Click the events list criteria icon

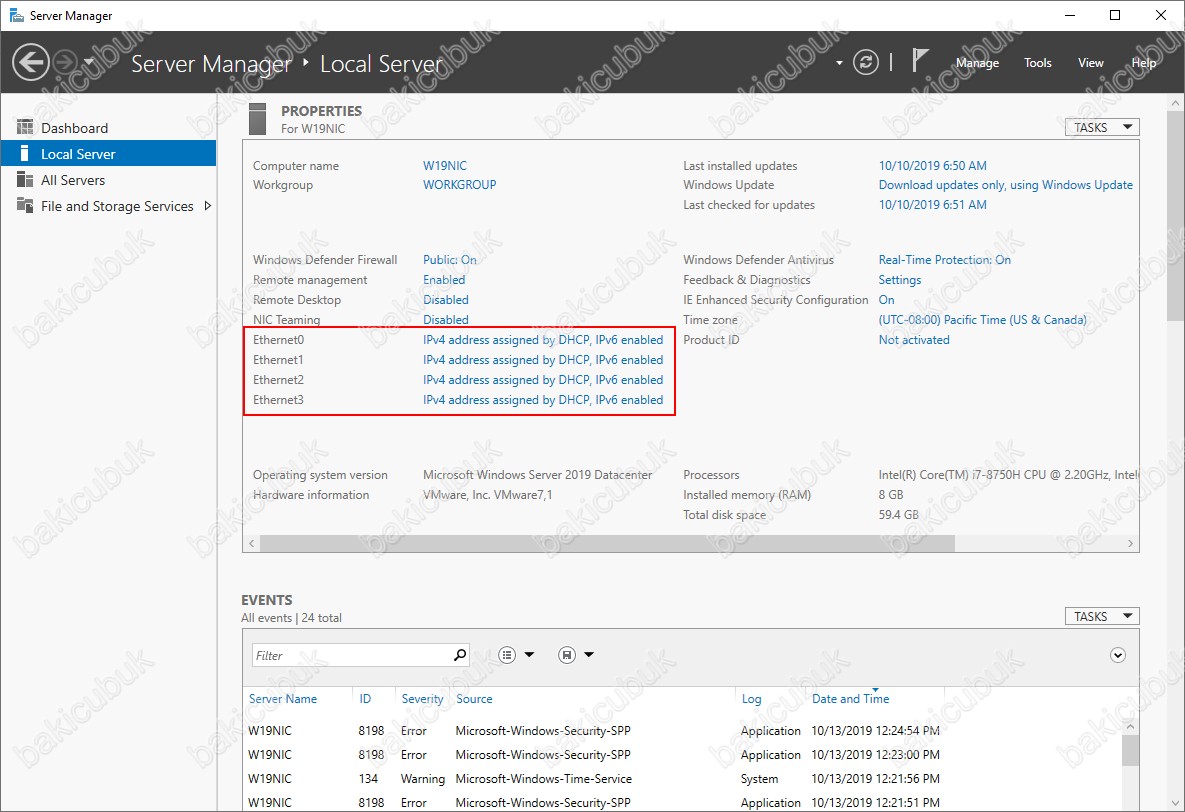pyautogui.click(x=507, y=655)
